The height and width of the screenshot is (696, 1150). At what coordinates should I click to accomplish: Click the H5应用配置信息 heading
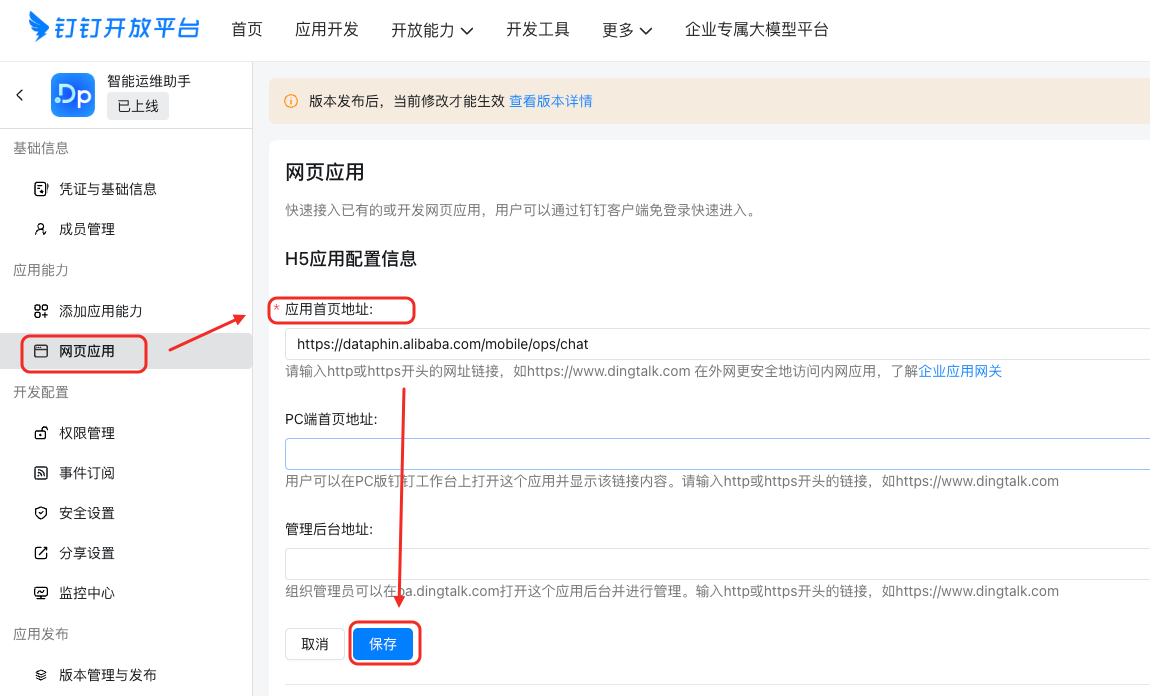click(351, 259)
